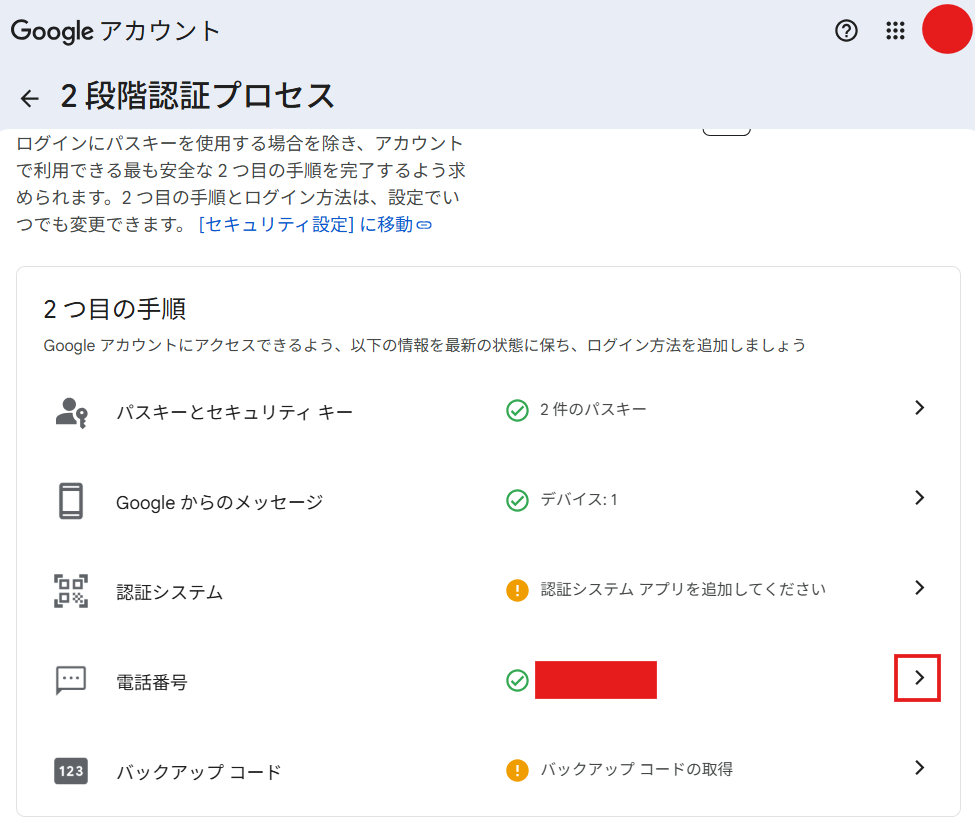Click the 2 段階認証プロセス page title
This screenshot has width=975, height=824.
pyautogui.click(x=197, y=96)
